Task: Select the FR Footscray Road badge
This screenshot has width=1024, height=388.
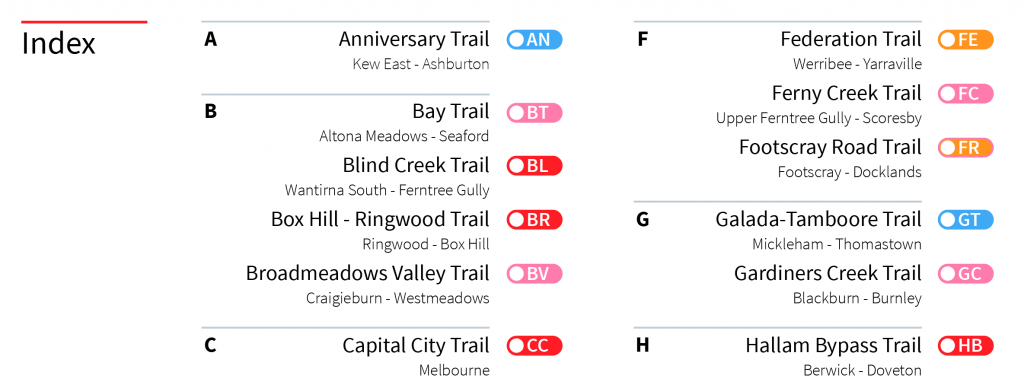Action: point(965,148)
